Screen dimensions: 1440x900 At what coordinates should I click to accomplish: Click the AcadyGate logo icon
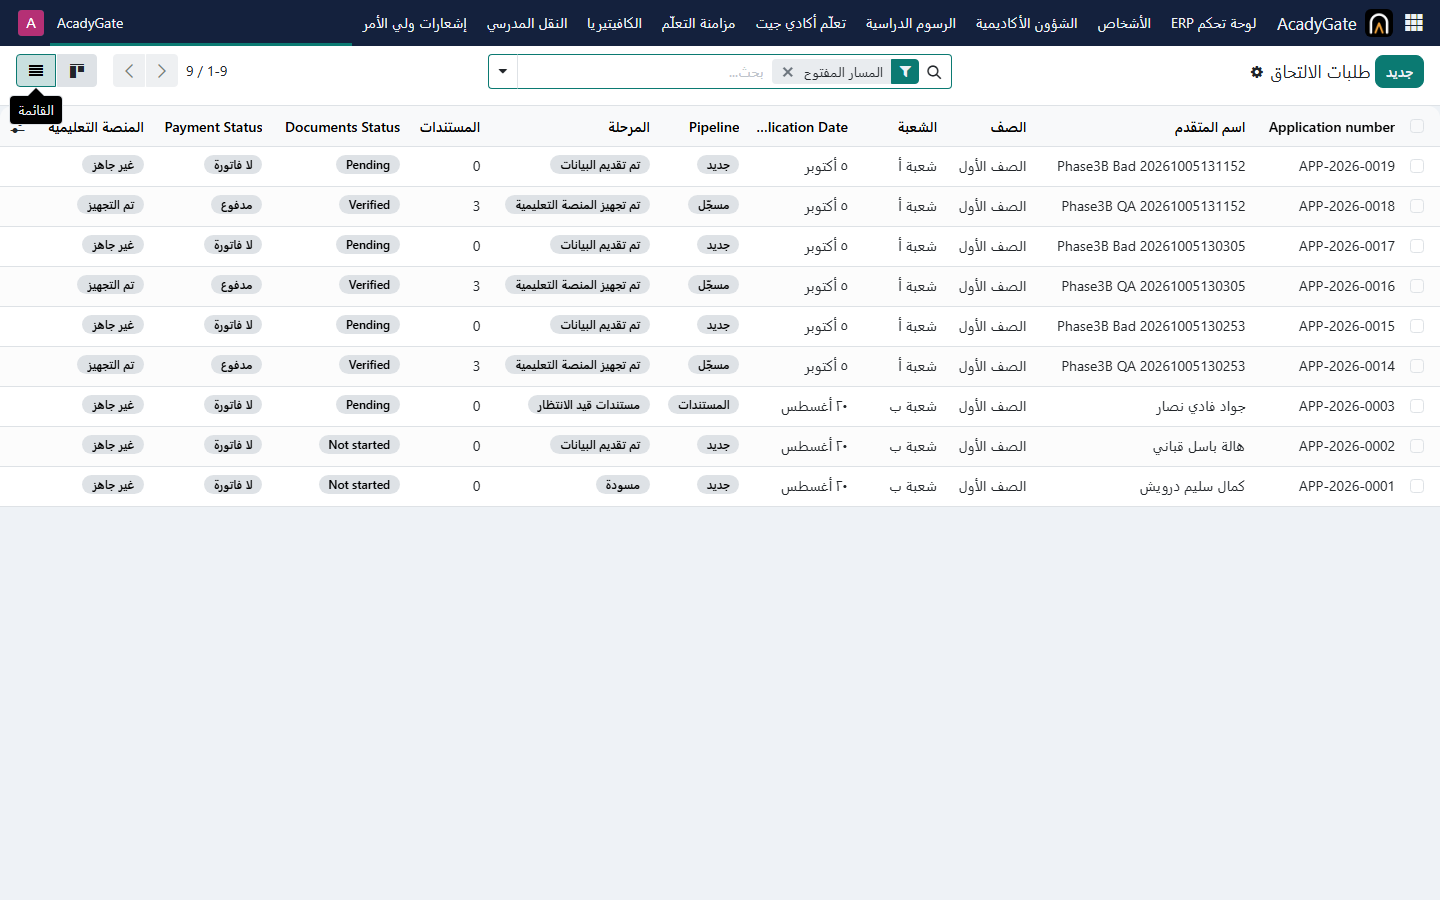(1379, 23)
